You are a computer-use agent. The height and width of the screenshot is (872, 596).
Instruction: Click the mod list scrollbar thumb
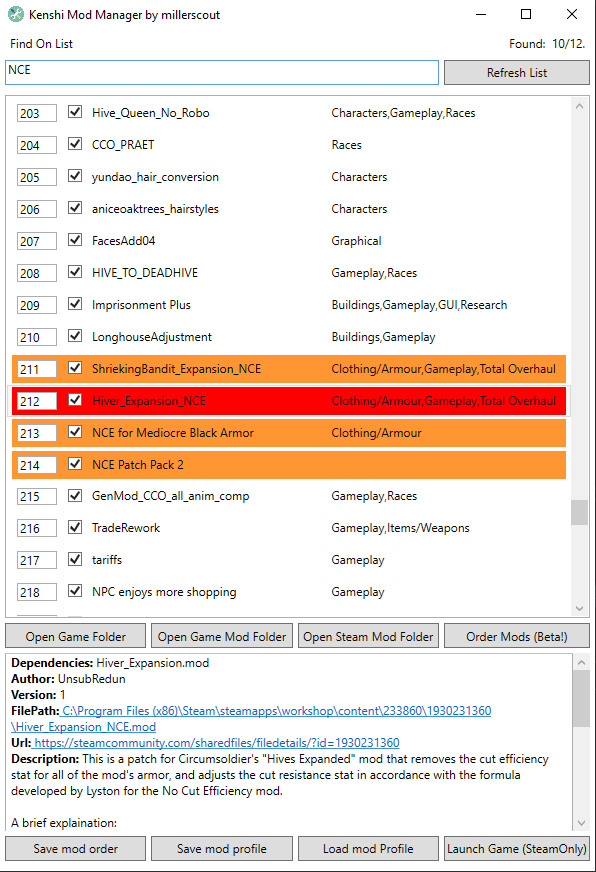[579, 512]
